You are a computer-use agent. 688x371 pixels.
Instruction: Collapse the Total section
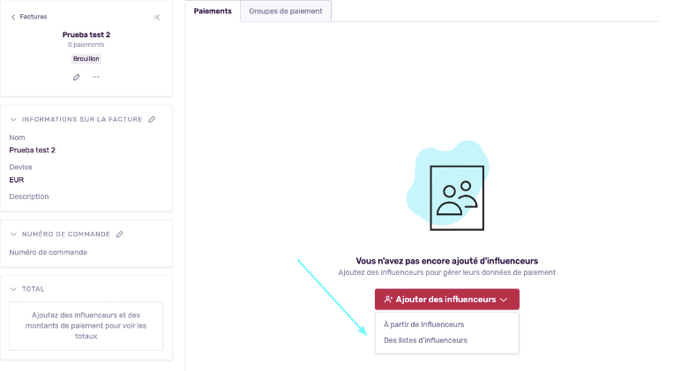pos(13,289)
